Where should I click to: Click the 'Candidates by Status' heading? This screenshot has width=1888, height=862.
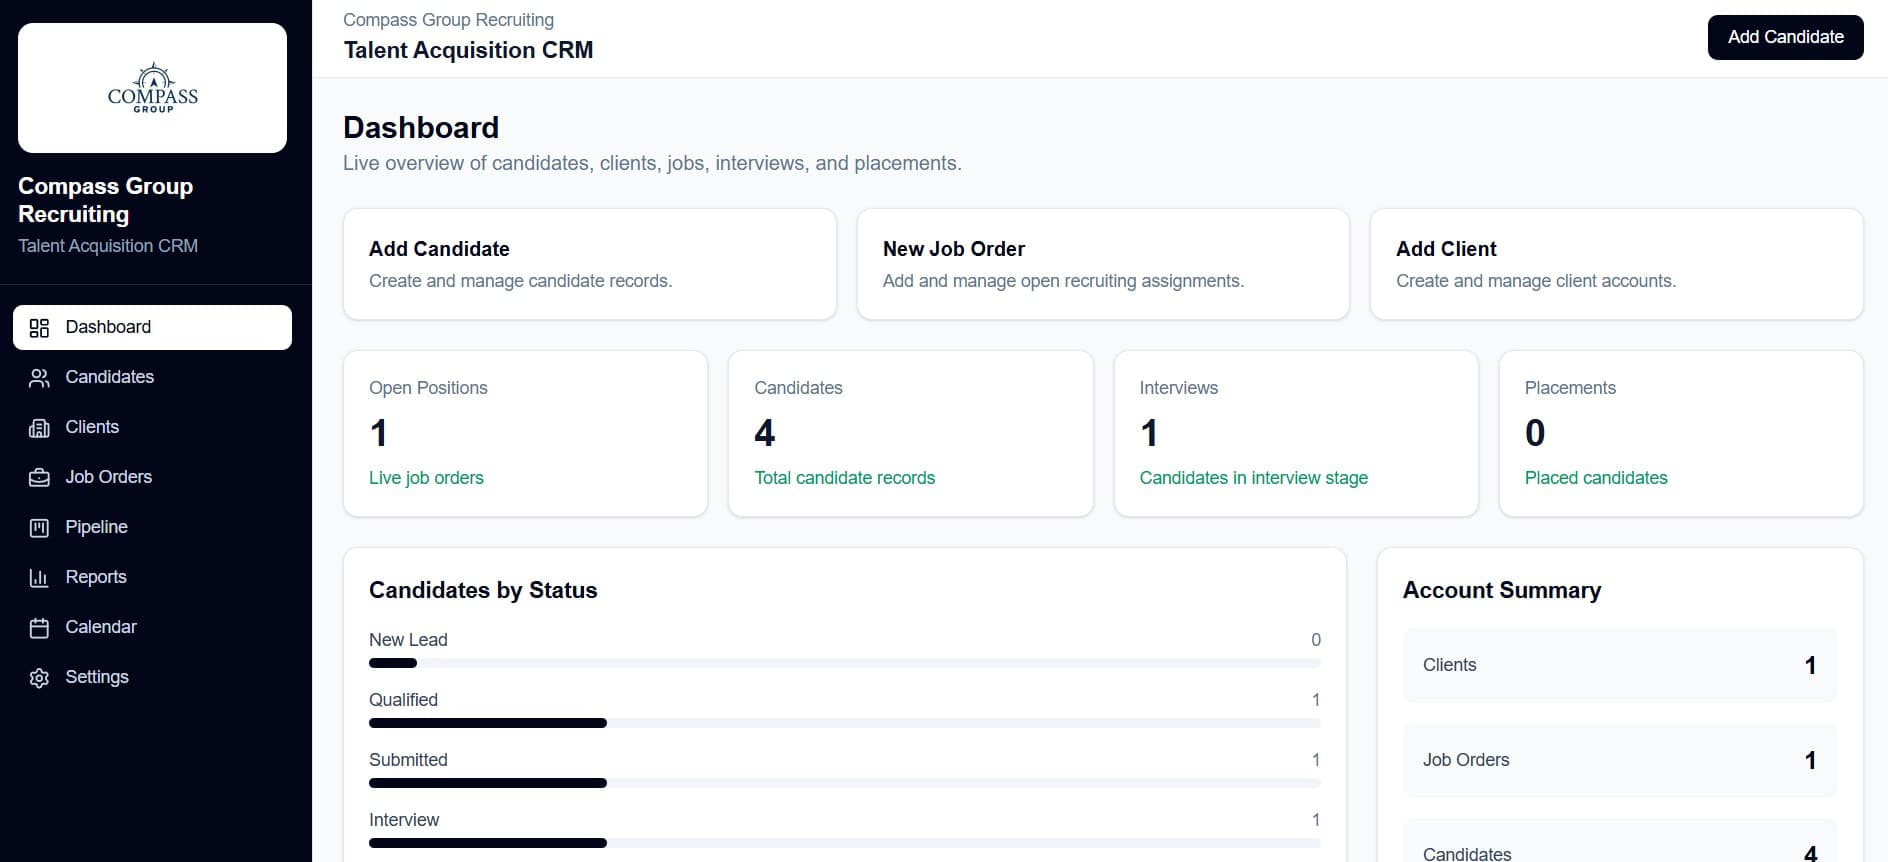pos(483,590)
